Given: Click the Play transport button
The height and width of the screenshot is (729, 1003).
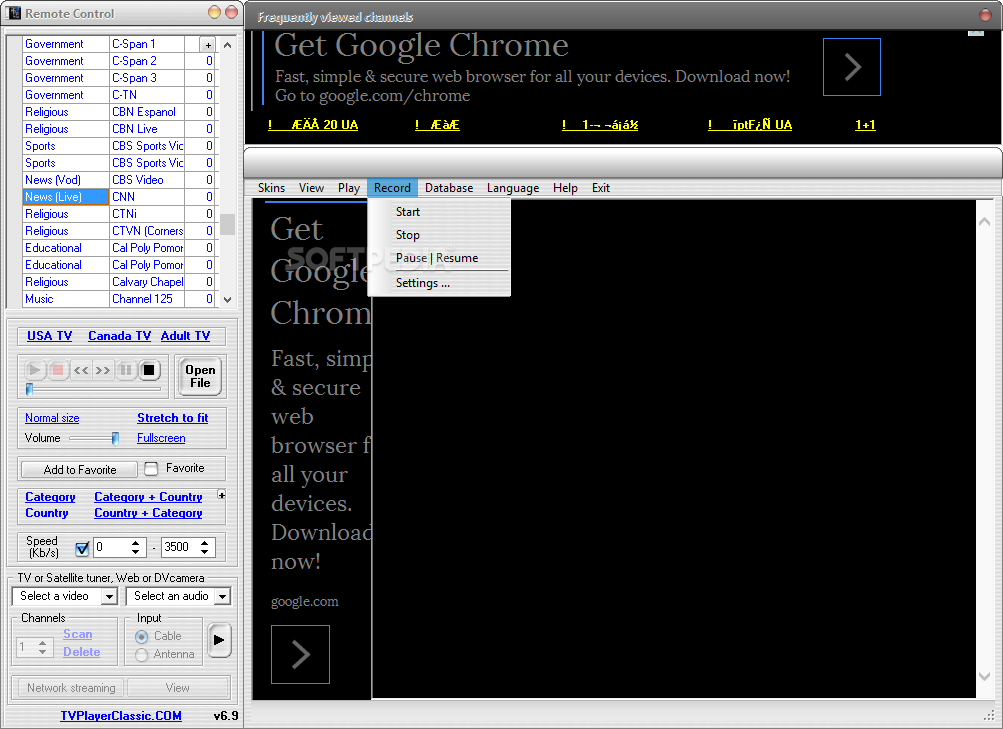Looking at the screenshot, I should 35,370.
